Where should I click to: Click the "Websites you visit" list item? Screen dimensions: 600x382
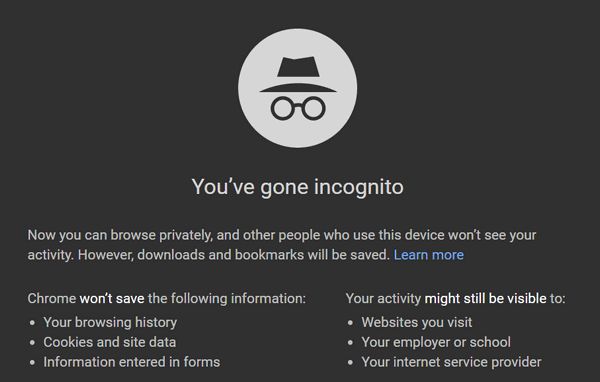(417, 322)
